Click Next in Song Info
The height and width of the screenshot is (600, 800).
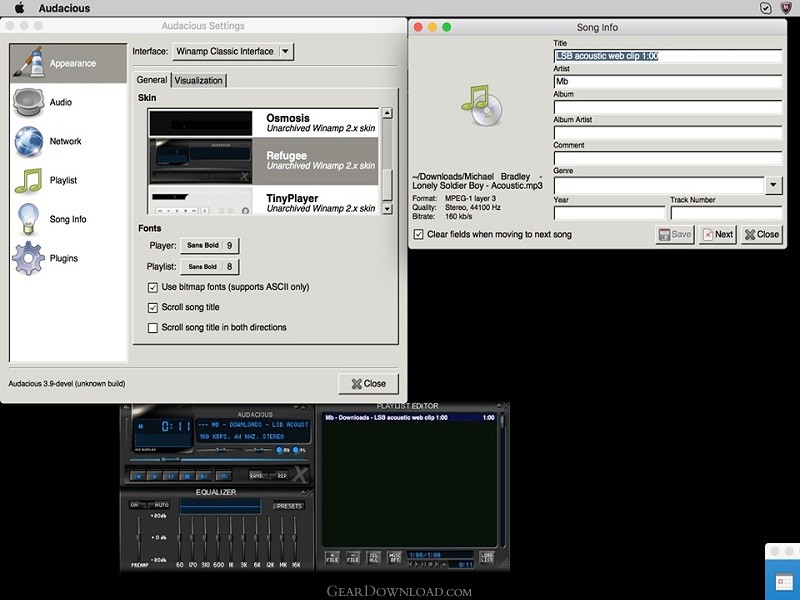tap(717, 235)
